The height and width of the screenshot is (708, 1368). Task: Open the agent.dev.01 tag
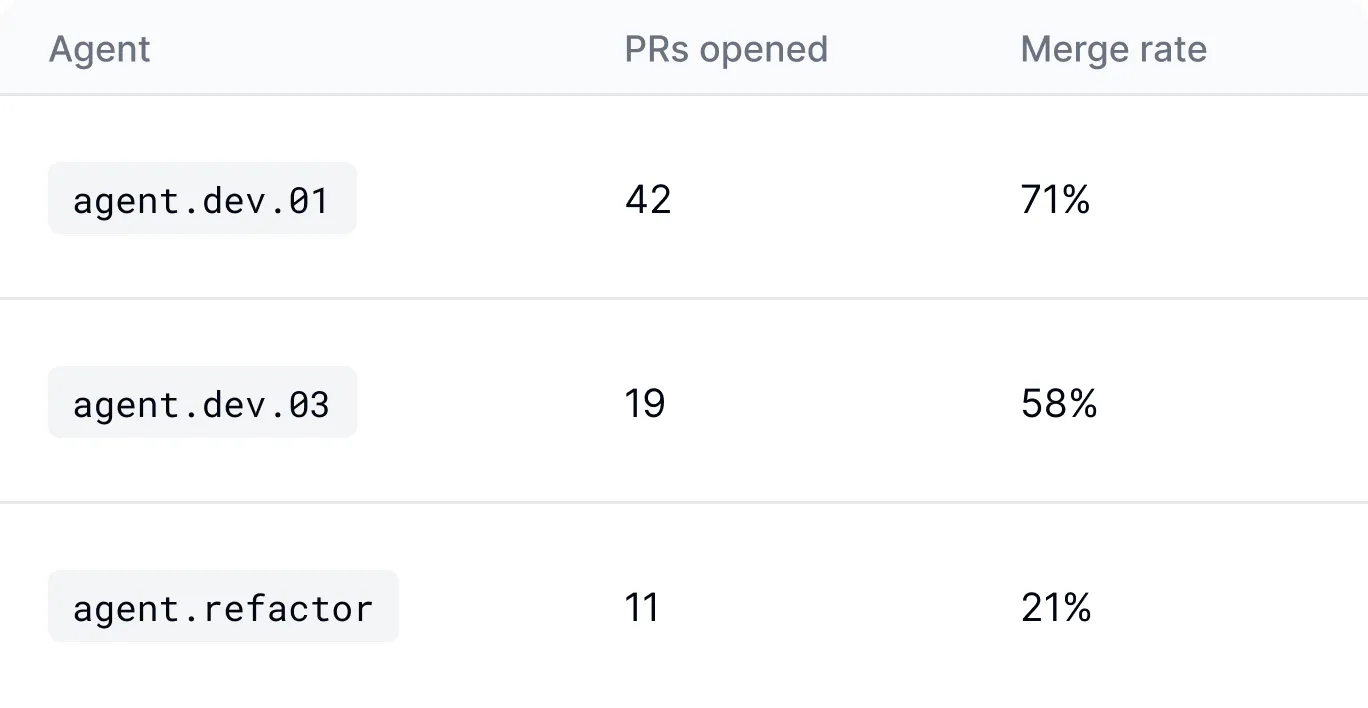[202, 200]
